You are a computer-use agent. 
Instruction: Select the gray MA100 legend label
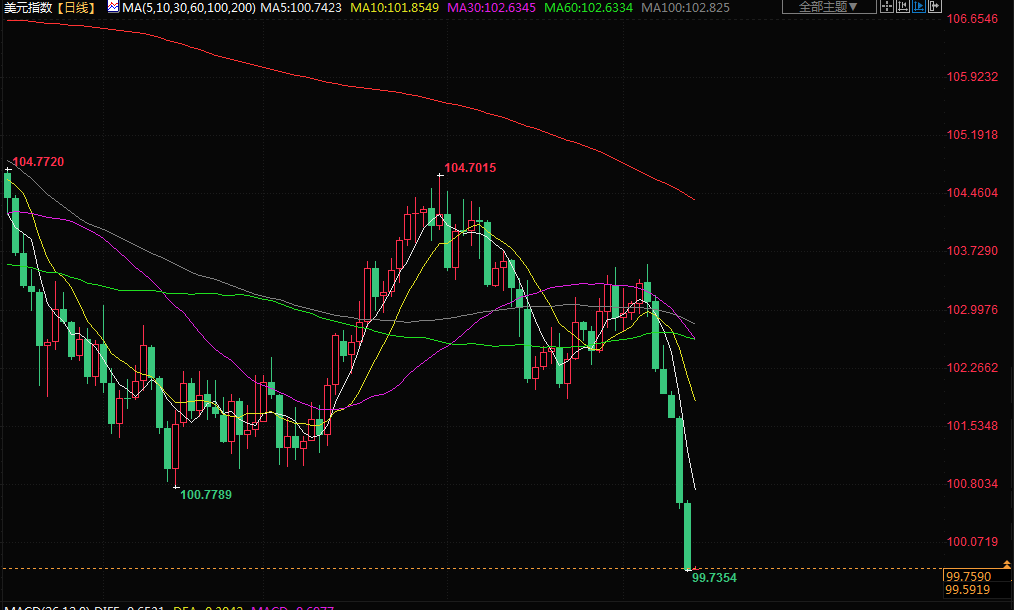[x=685, y=8]
